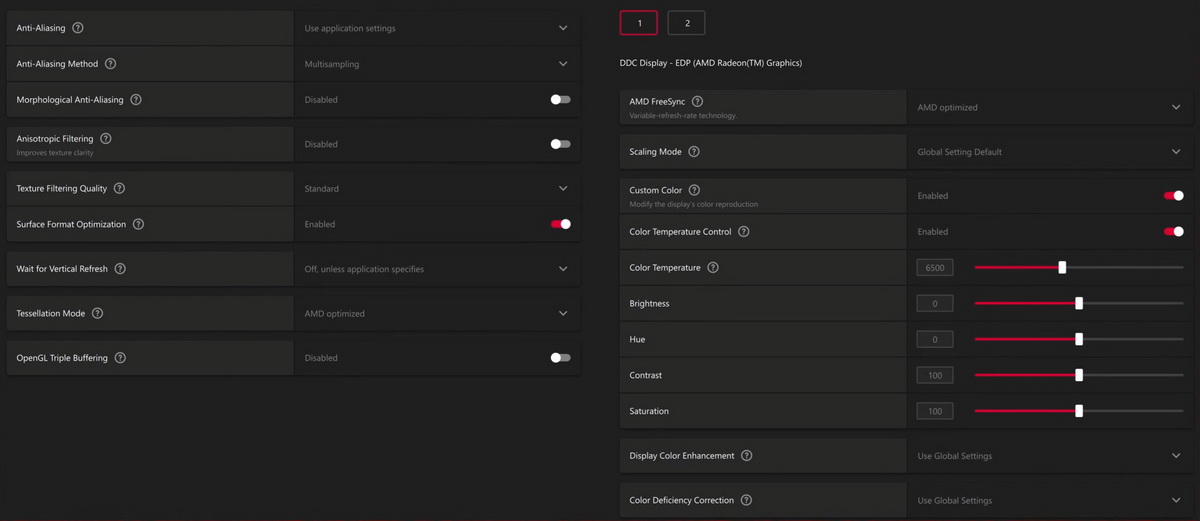Viewport: 1200px width, 521px height.
Task: Click the Color Temperature value field
Action: tap(935, 268)
